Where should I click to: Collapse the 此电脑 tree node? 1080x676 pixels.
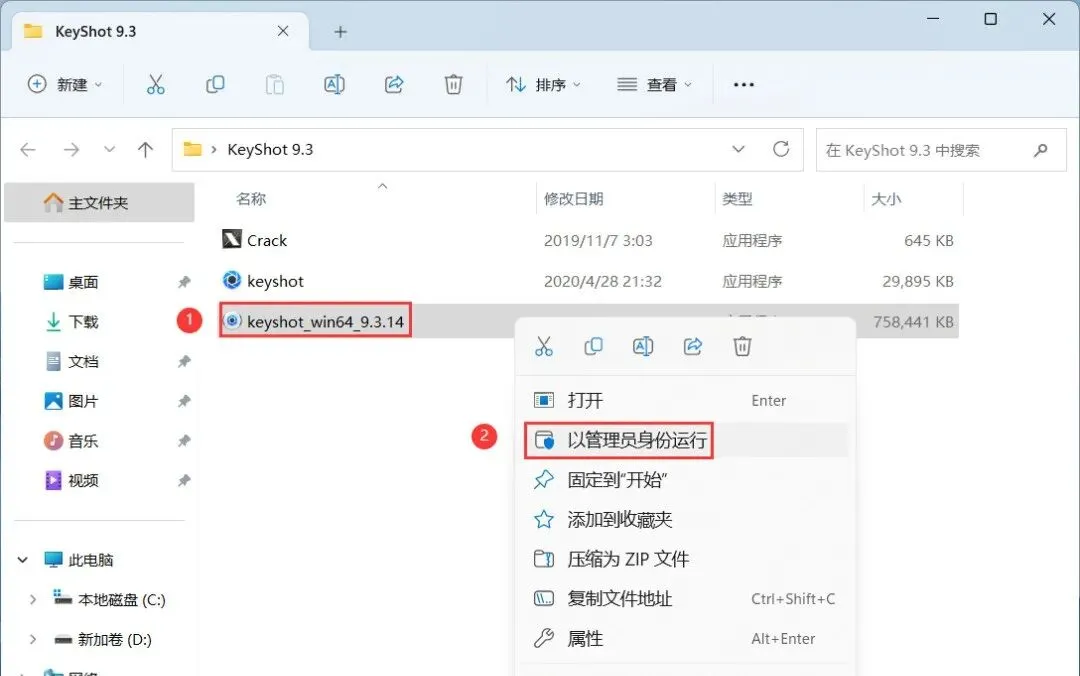pyautogui.click(x=23, y=560)
